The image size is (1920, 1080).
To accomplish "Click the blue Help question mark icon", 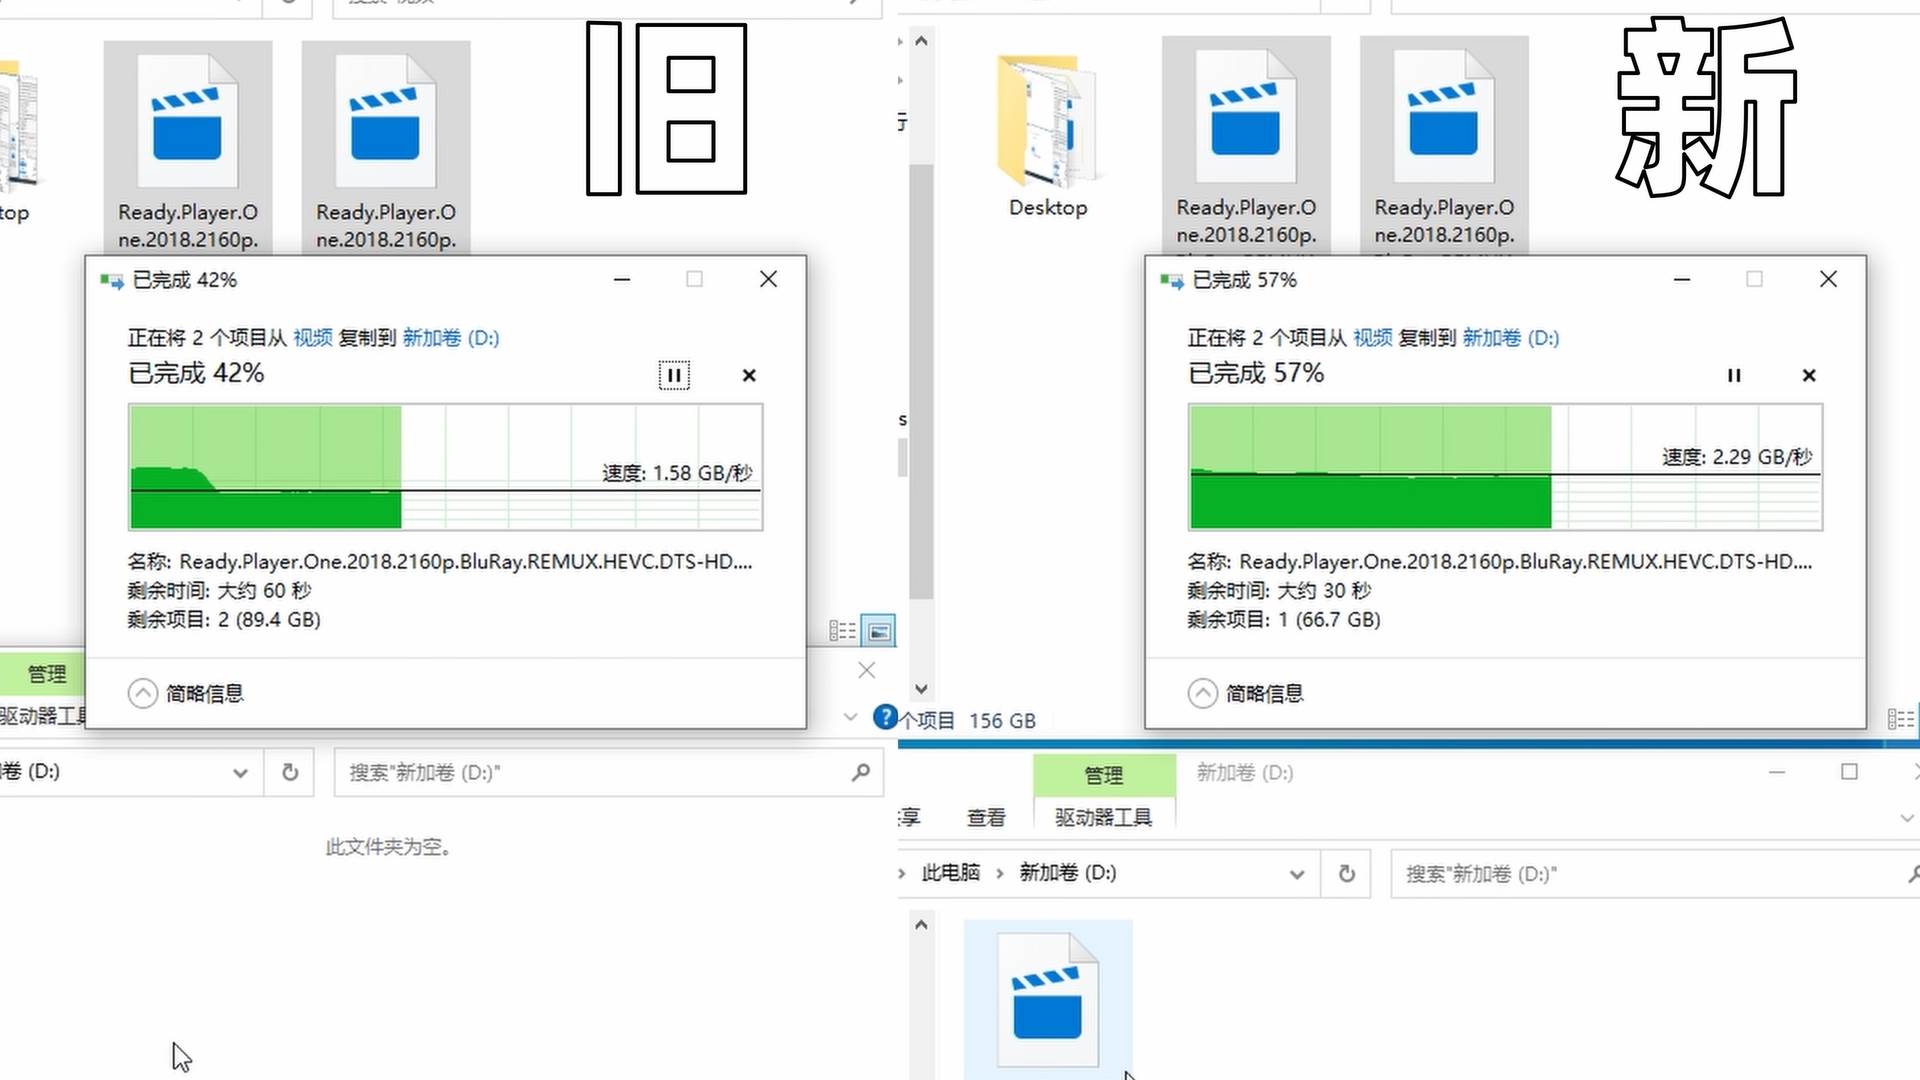I will coord(886,718).
